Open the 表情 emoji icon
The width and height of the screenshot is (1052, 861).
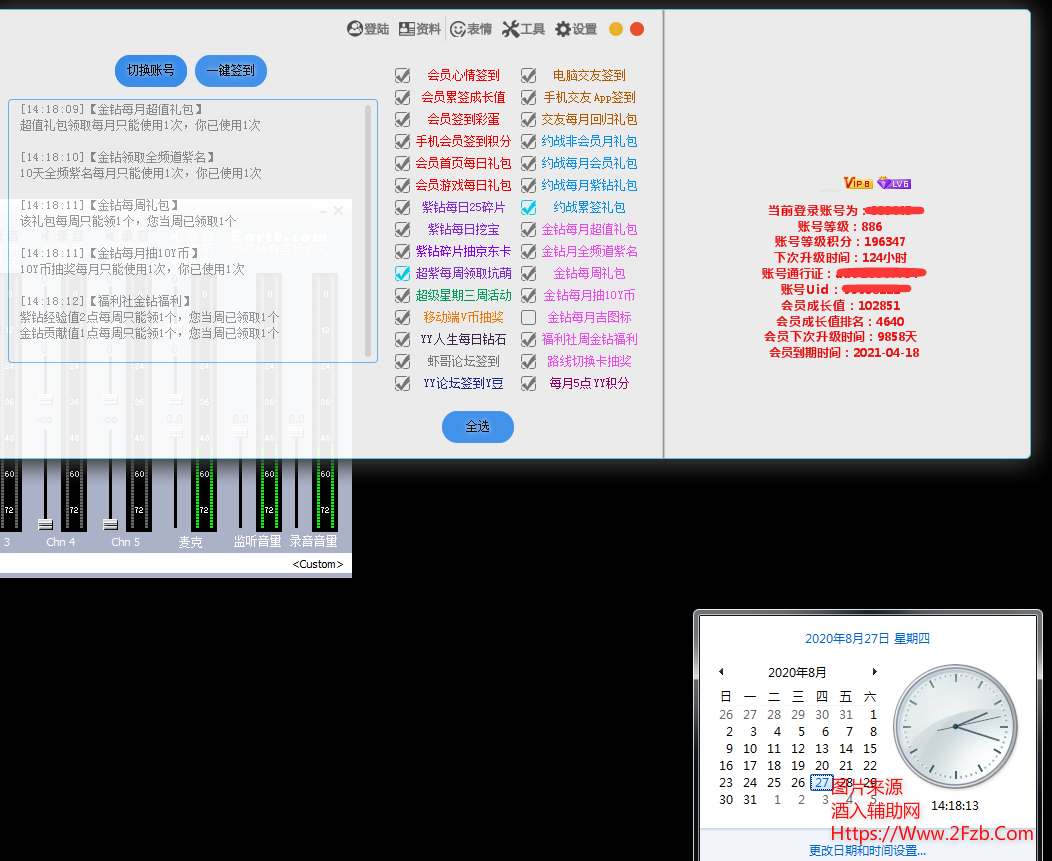click(458, 29)
